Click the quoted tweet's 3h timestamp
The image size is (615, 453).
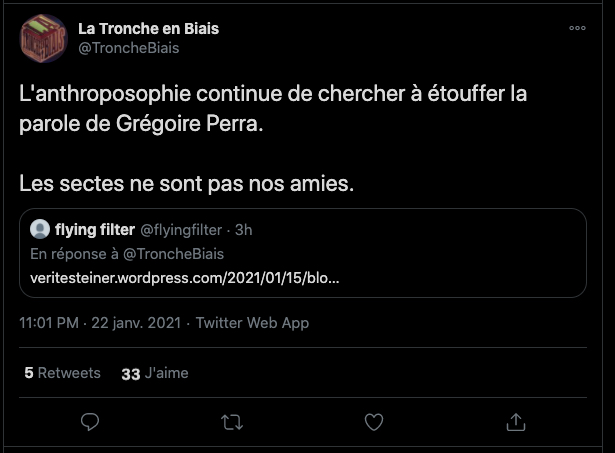coord(243,230)
